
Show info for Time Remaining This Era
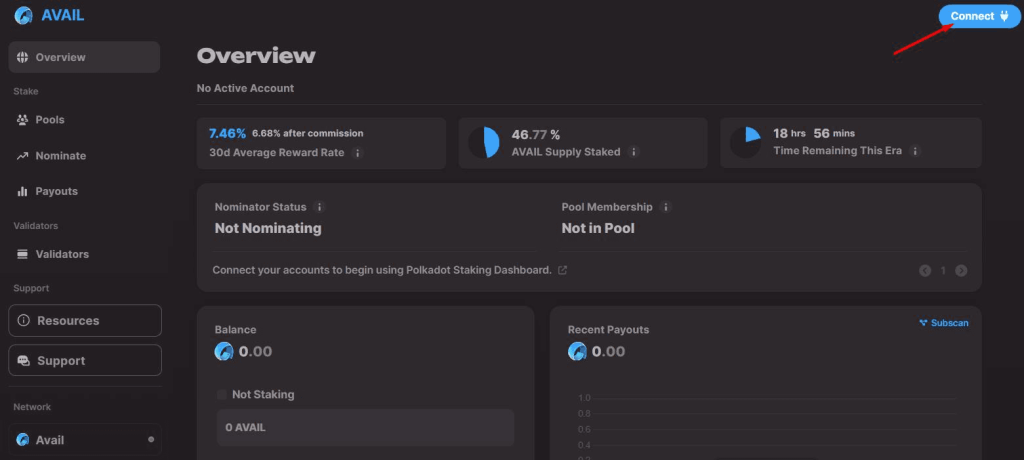pos(915,151)
